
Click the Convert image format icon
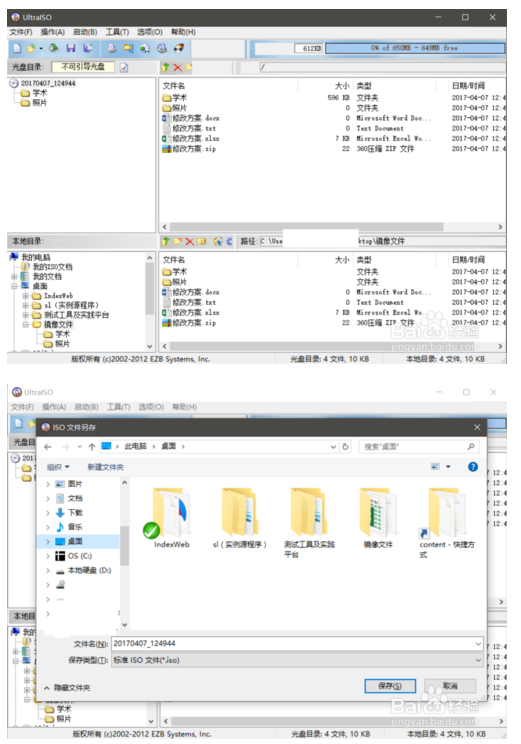coord(145,48)
